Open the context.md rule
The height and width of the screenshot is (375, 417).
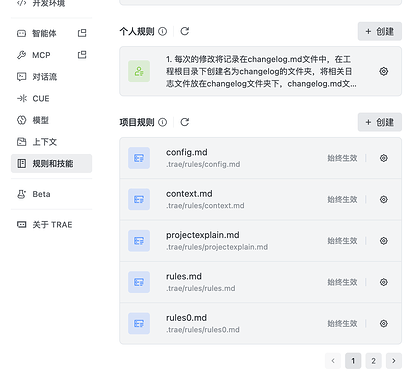coord(260,199)
